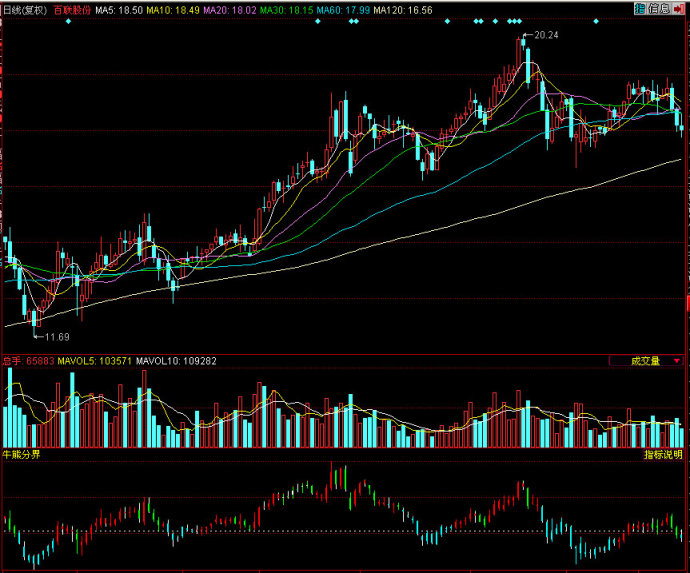Click the first cyan diamond info marker under 百联股份
The height and width of the screenshot is (573, 690).
point(68,21)
